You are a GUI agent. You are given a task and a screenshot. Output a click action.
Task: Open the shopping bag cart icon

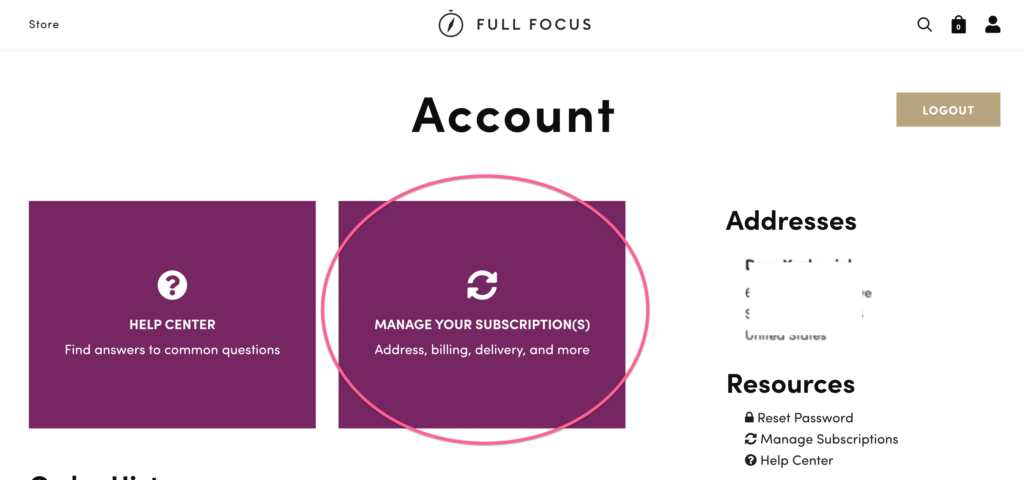[958, 25]
